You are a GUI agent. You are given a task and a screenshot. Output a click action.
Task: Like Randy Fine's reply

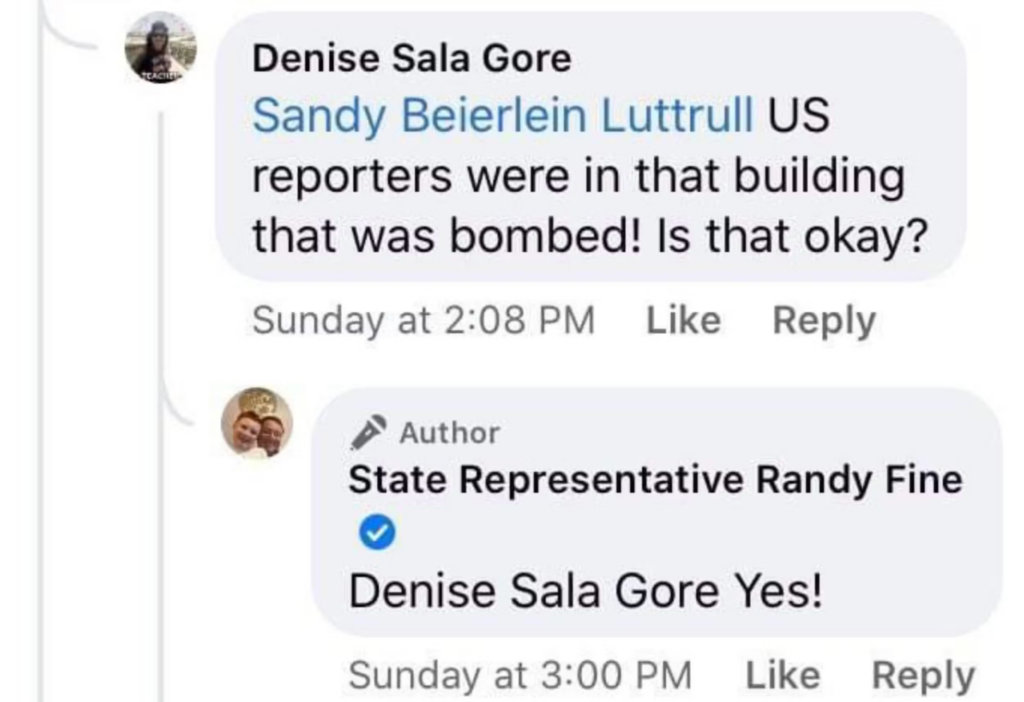point(783,674)
